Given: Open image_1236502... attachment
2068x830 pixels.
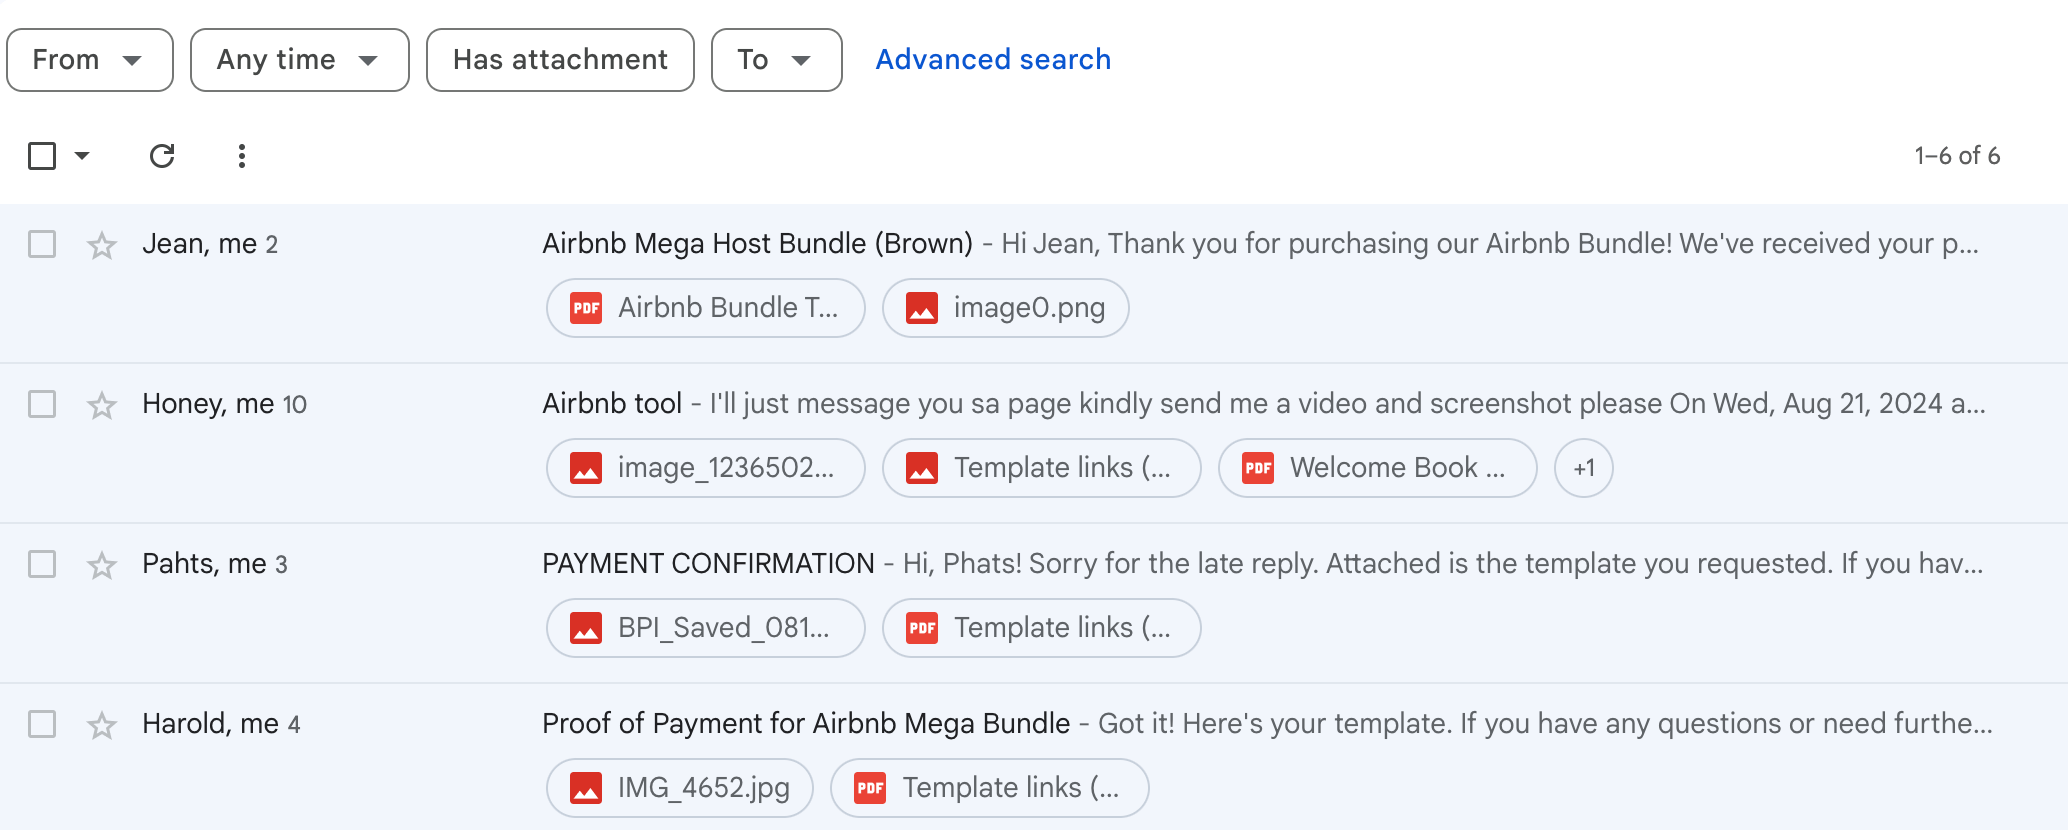Looking at the screenshot, I should (x=705, y=468).
